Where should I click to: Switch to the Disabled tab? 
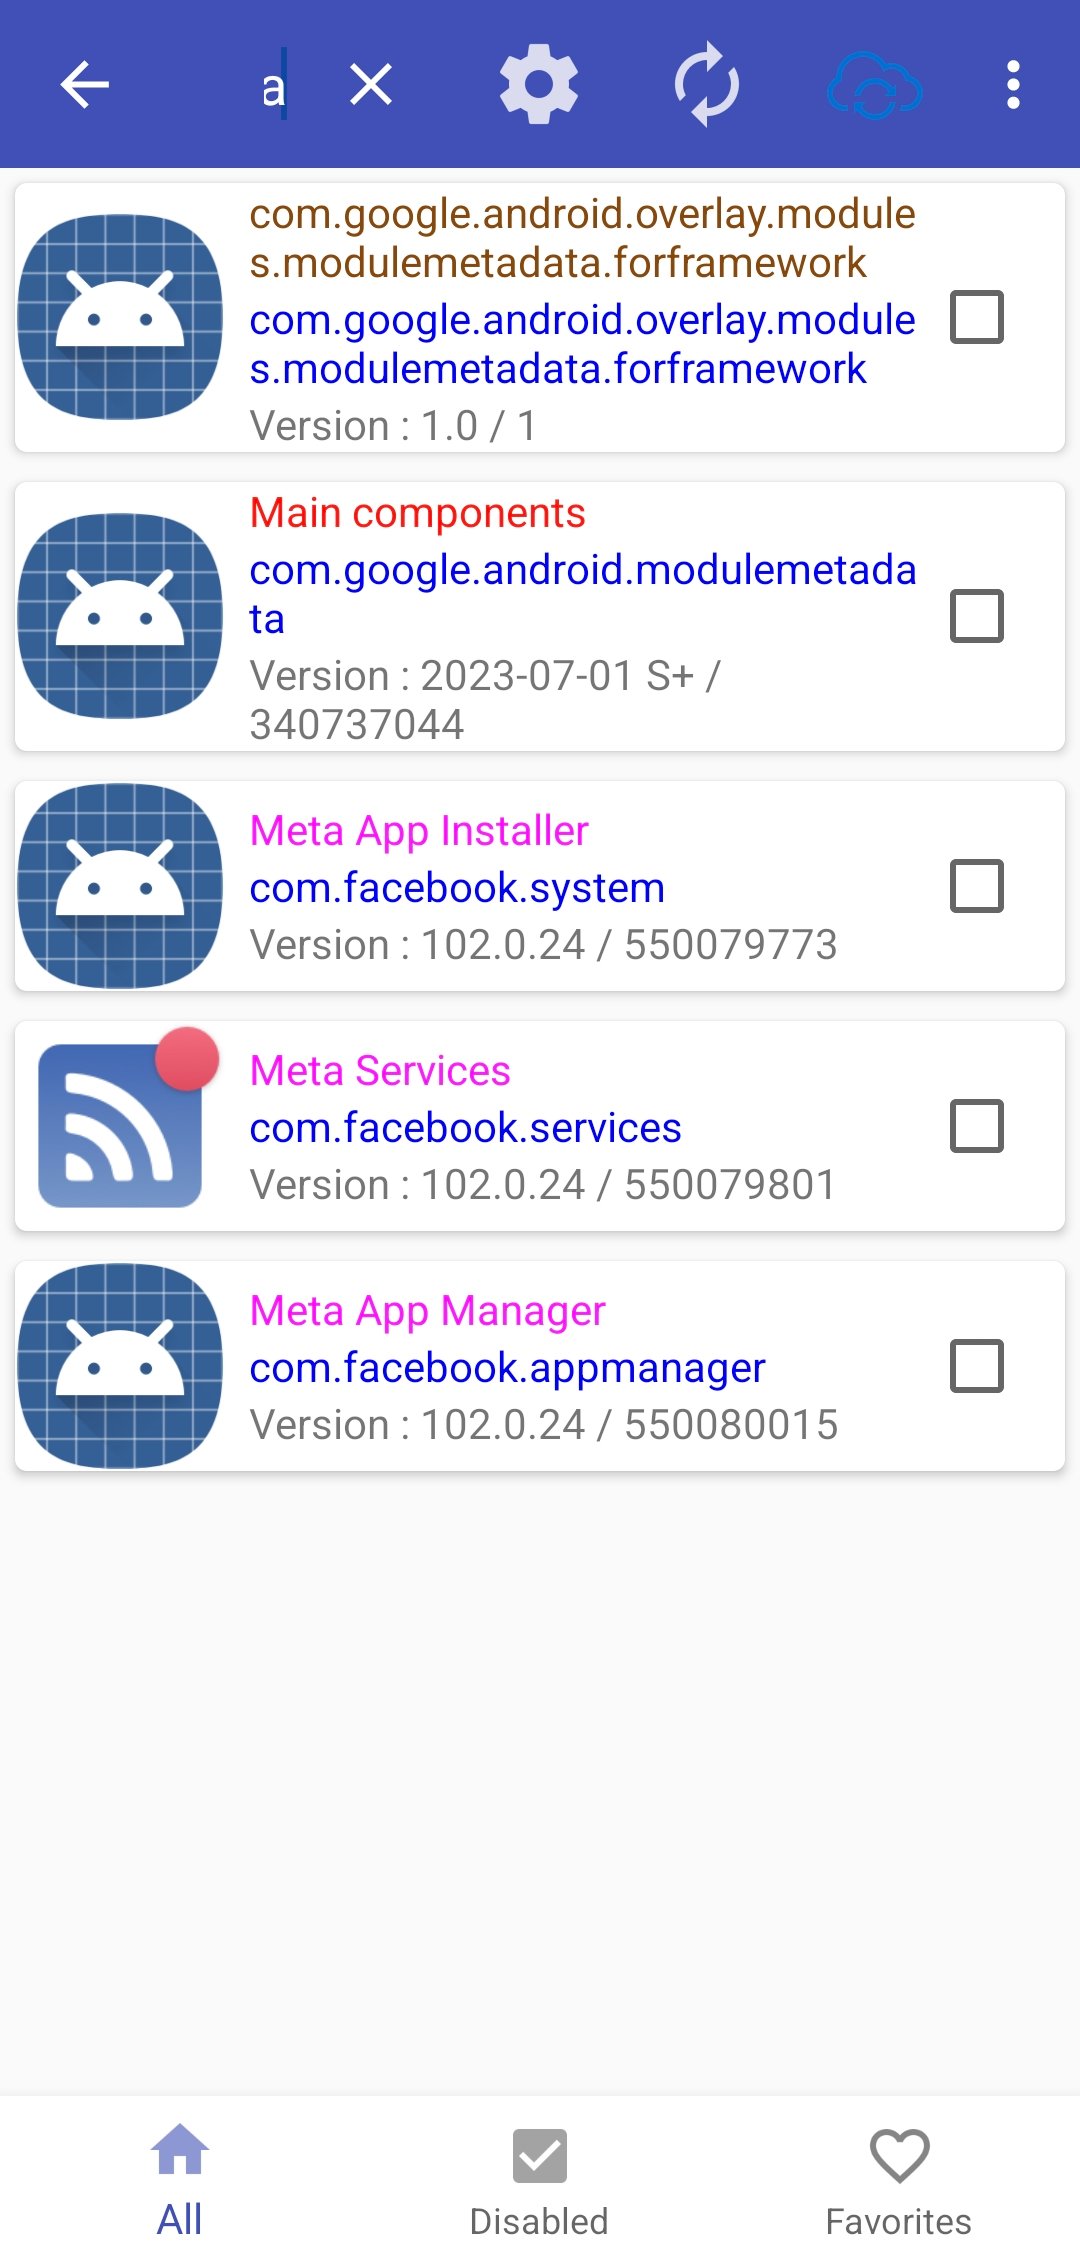pyautogui.click(x=539, y=2180)
